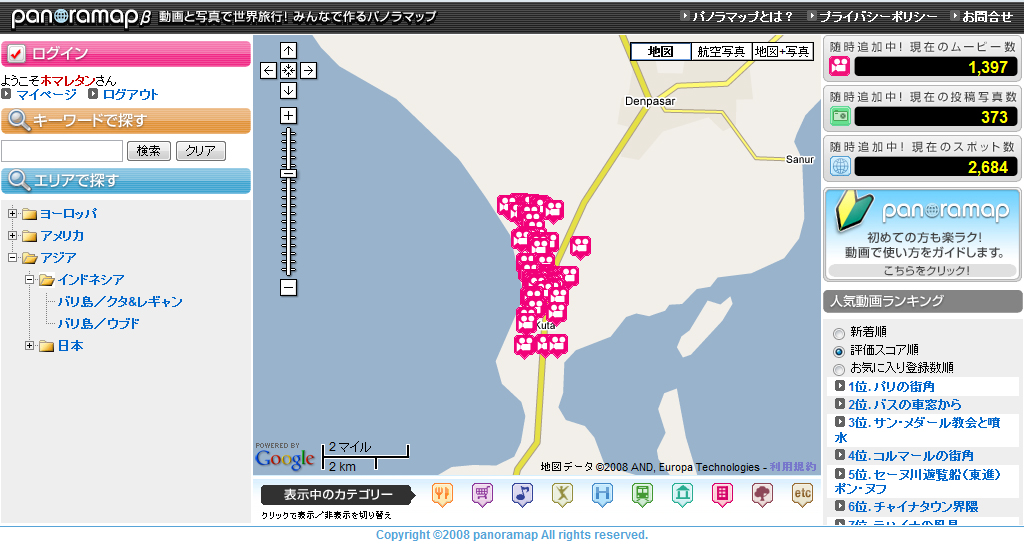The image size is (1024, 548).
Task: Click the spot count globe icon
Action: pyautogui.click(x=840, y=167)
